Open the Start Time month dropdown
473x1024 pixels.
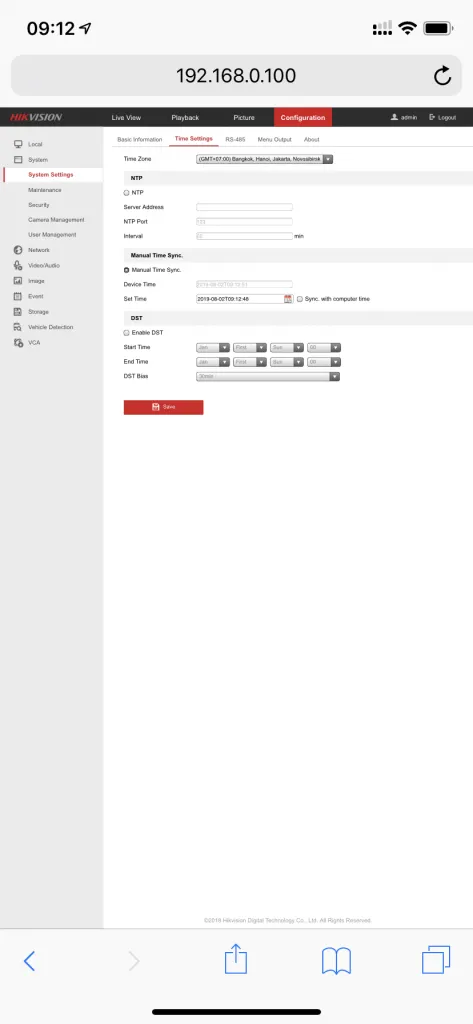point(213,347)
